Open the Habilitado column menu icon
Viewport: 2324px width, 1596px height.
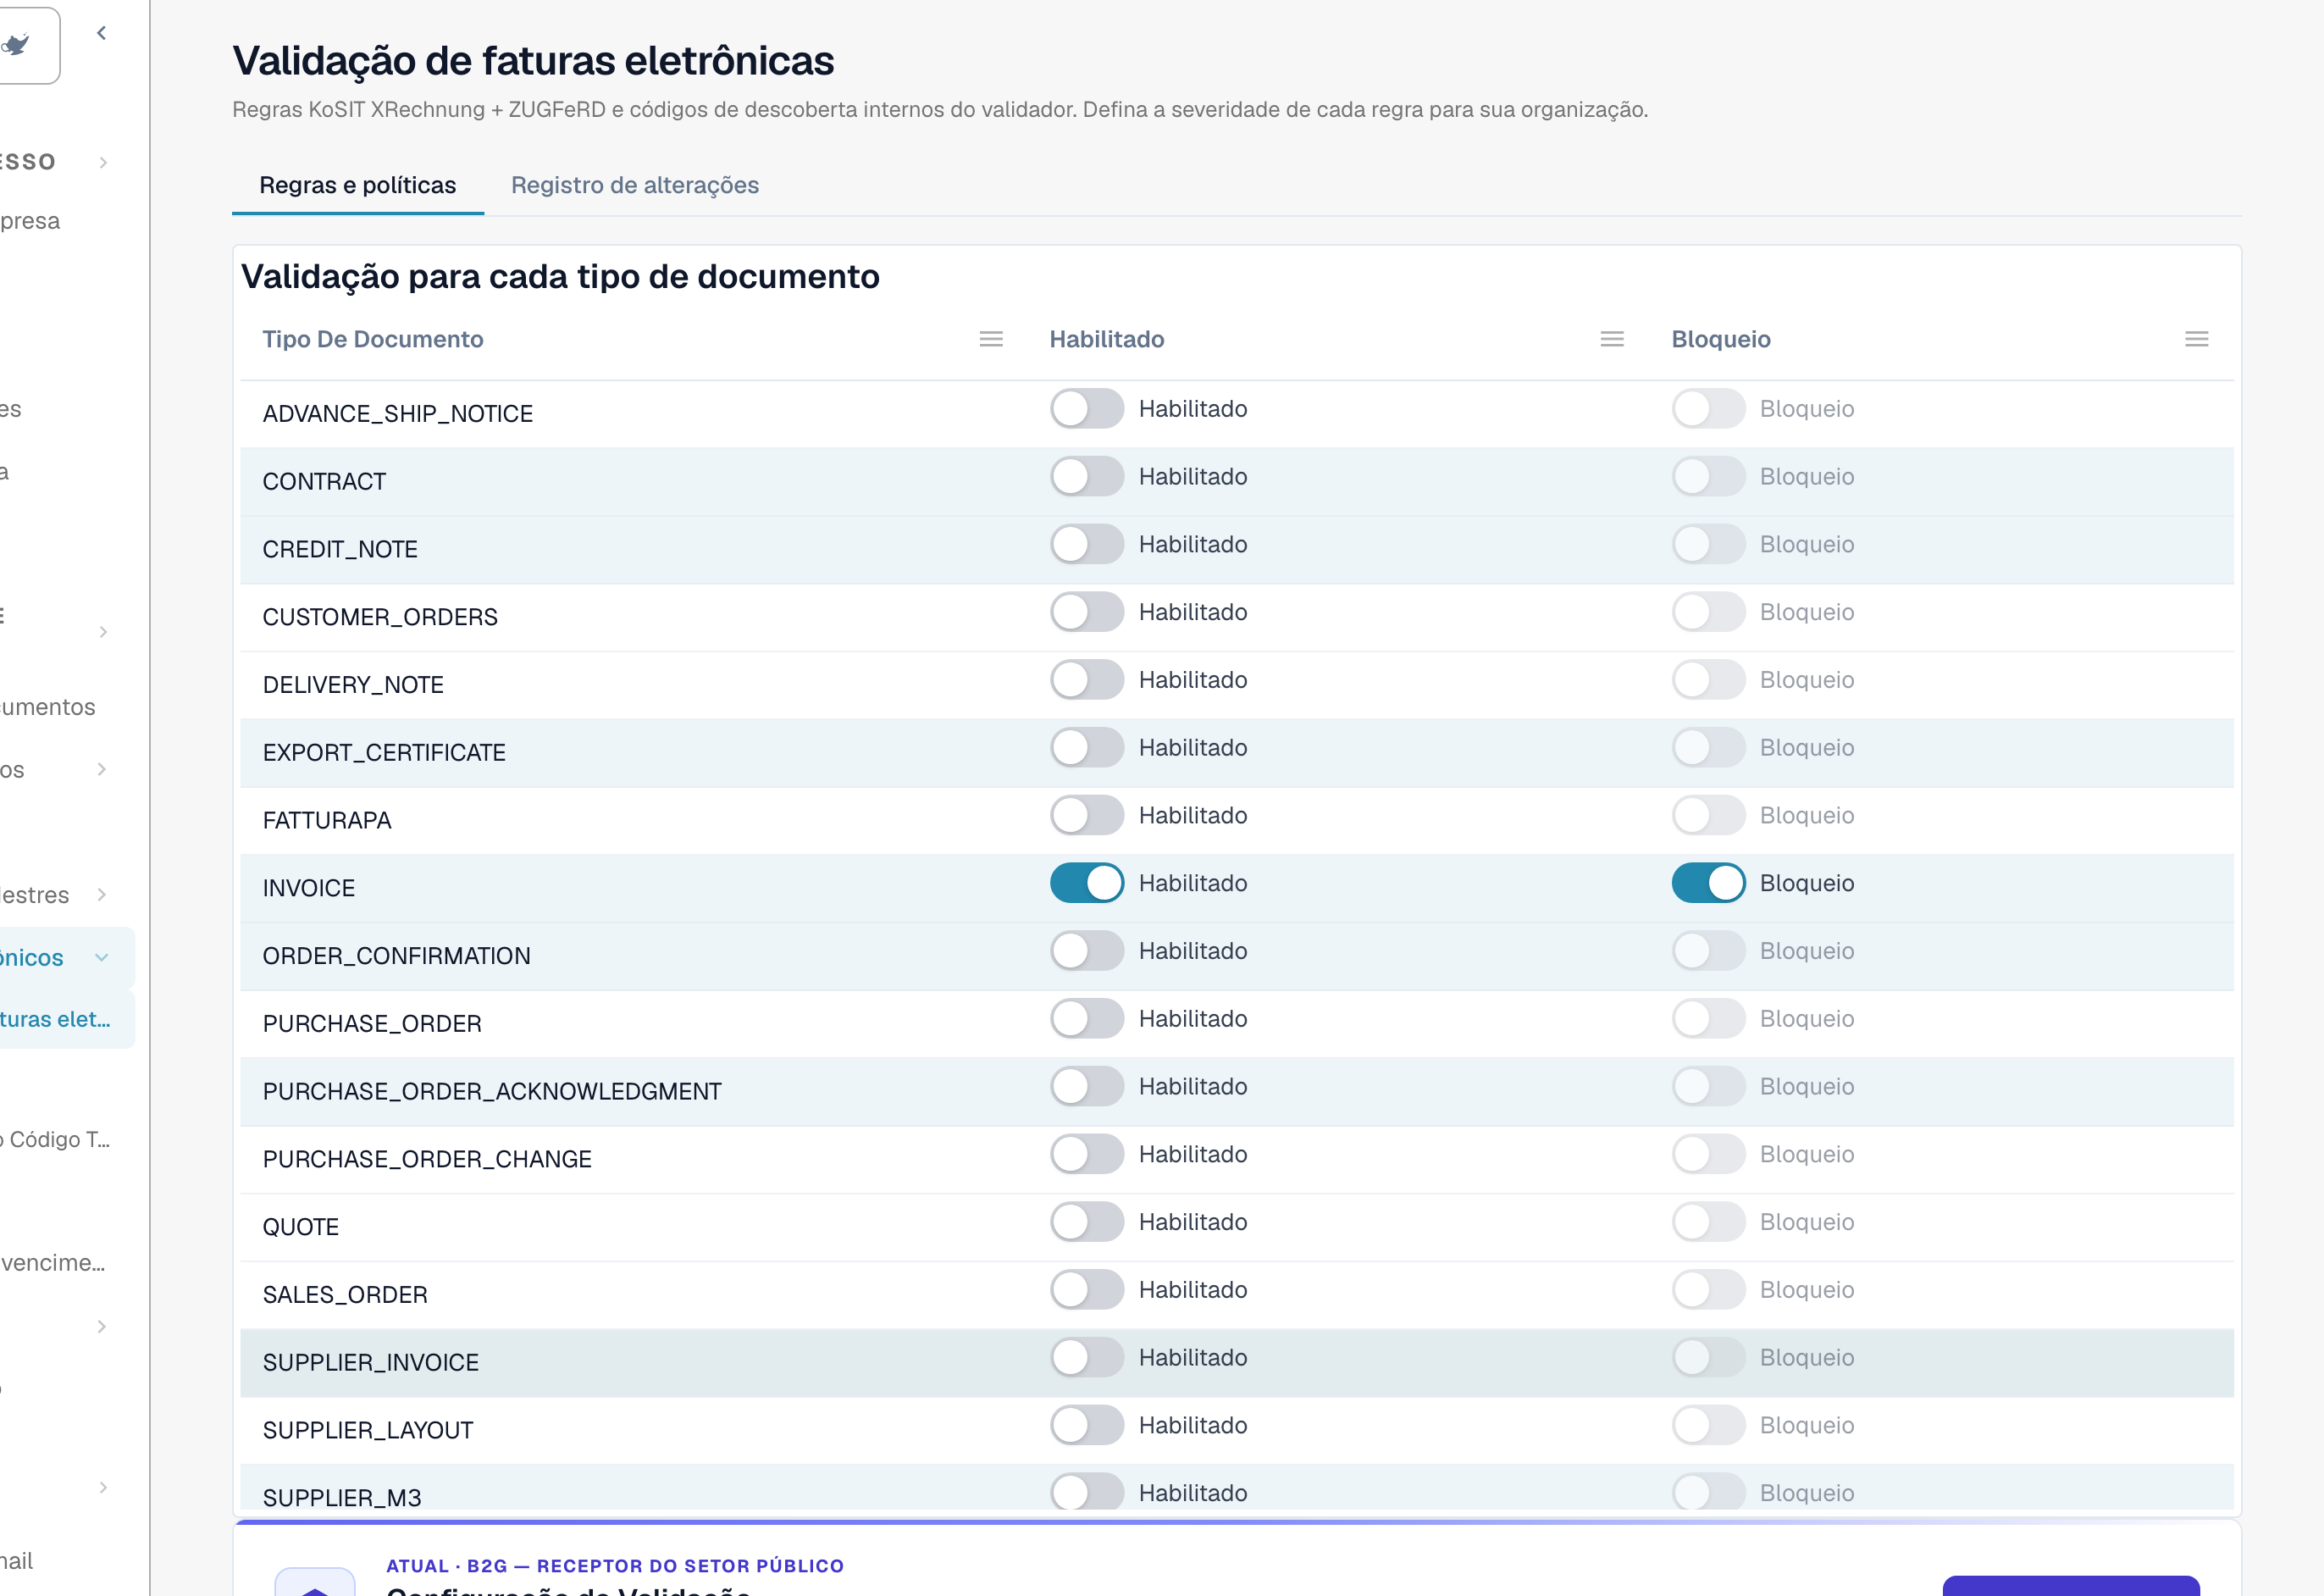[1611, 339]
